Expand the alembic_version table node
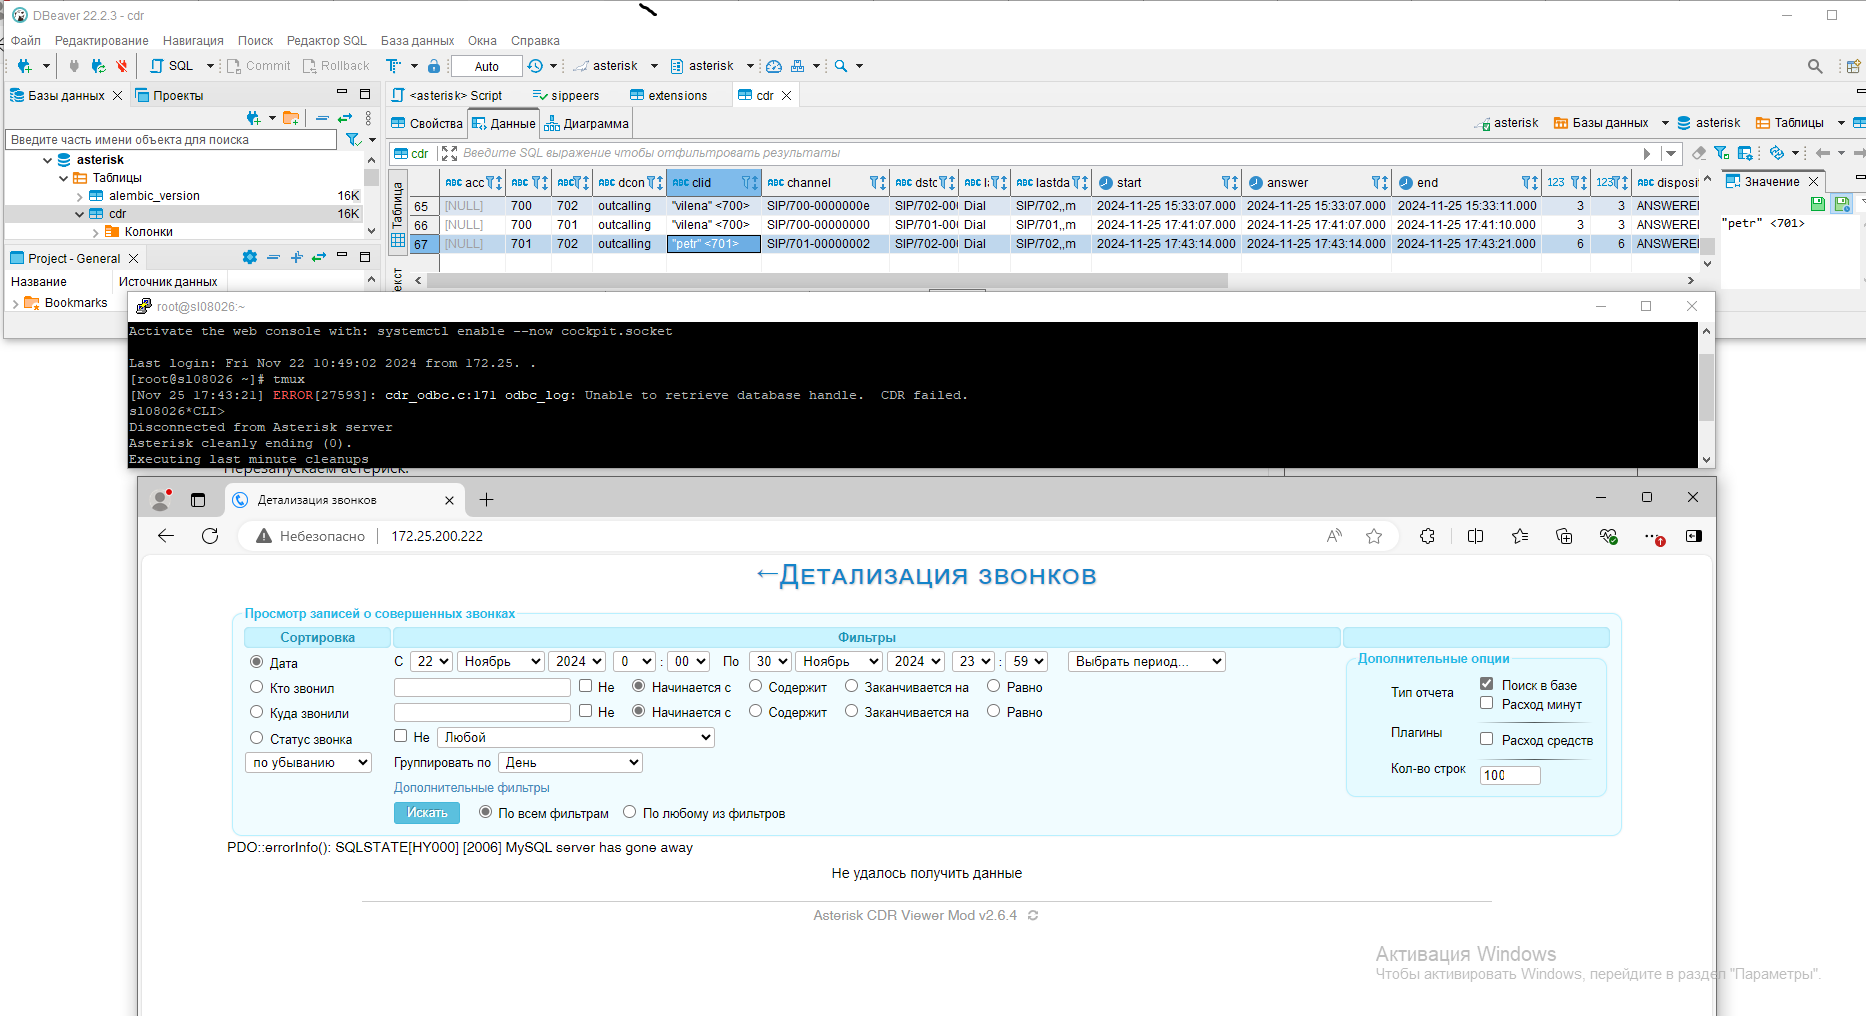This screenshot has height=1016, width=1866. click(80, 196)
